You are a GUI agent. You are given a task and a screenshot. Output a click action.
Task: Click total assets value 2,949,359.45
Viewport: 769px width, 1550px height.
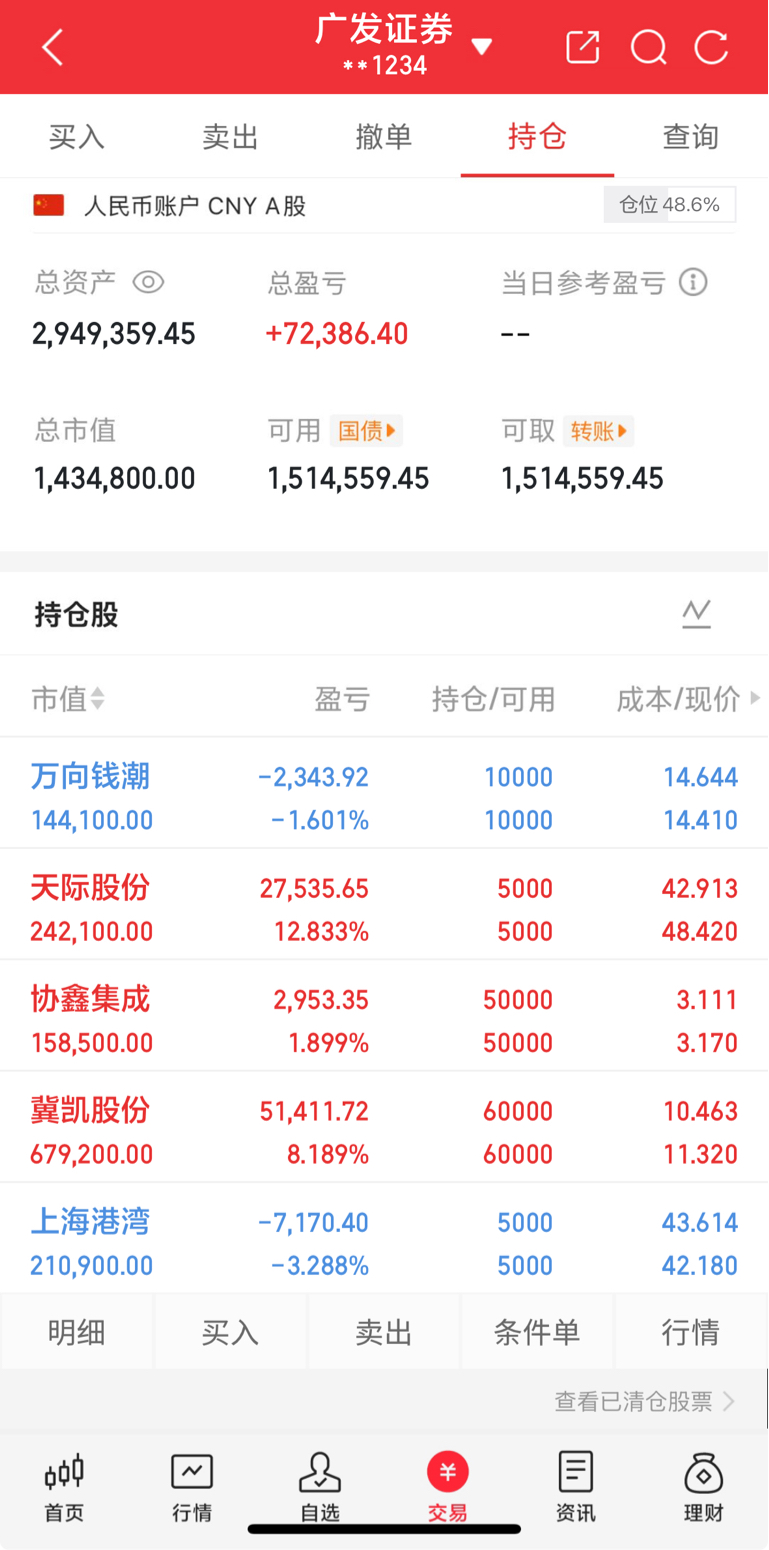[114, 334]
